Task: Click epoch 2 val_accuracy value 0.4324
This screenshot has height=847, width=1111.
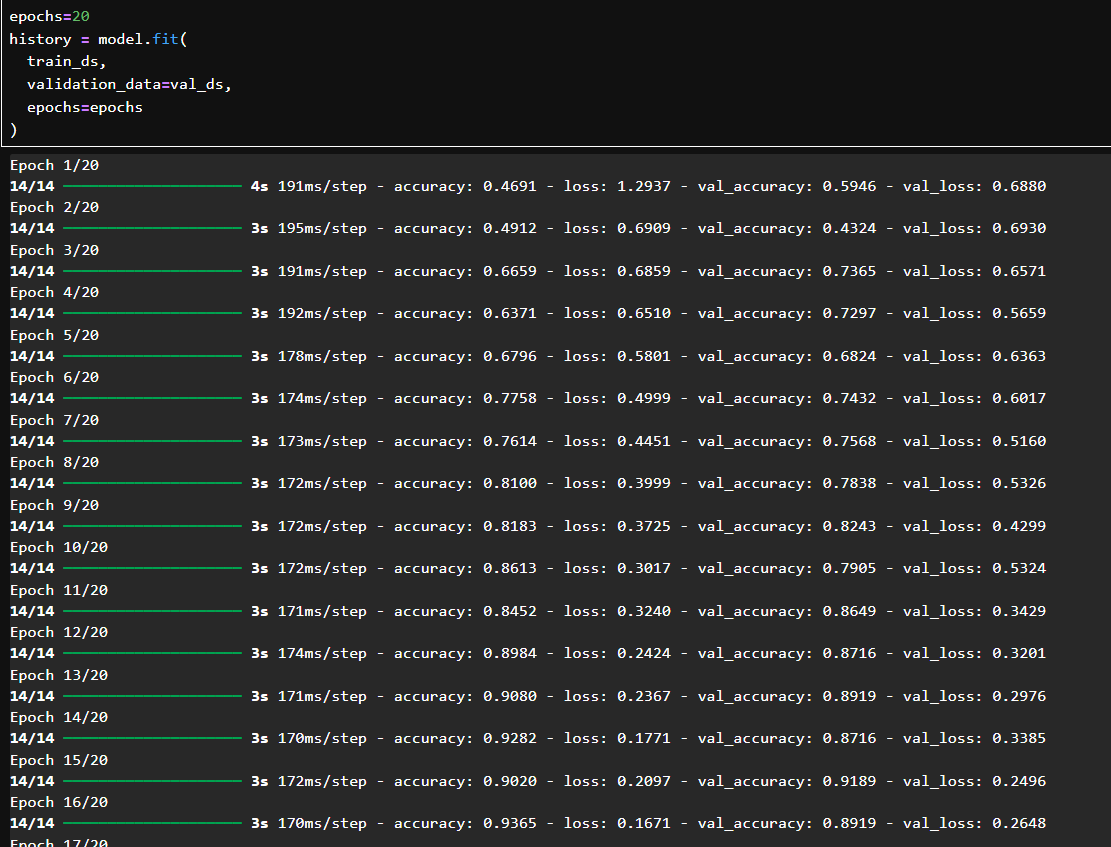Action: 850,228
